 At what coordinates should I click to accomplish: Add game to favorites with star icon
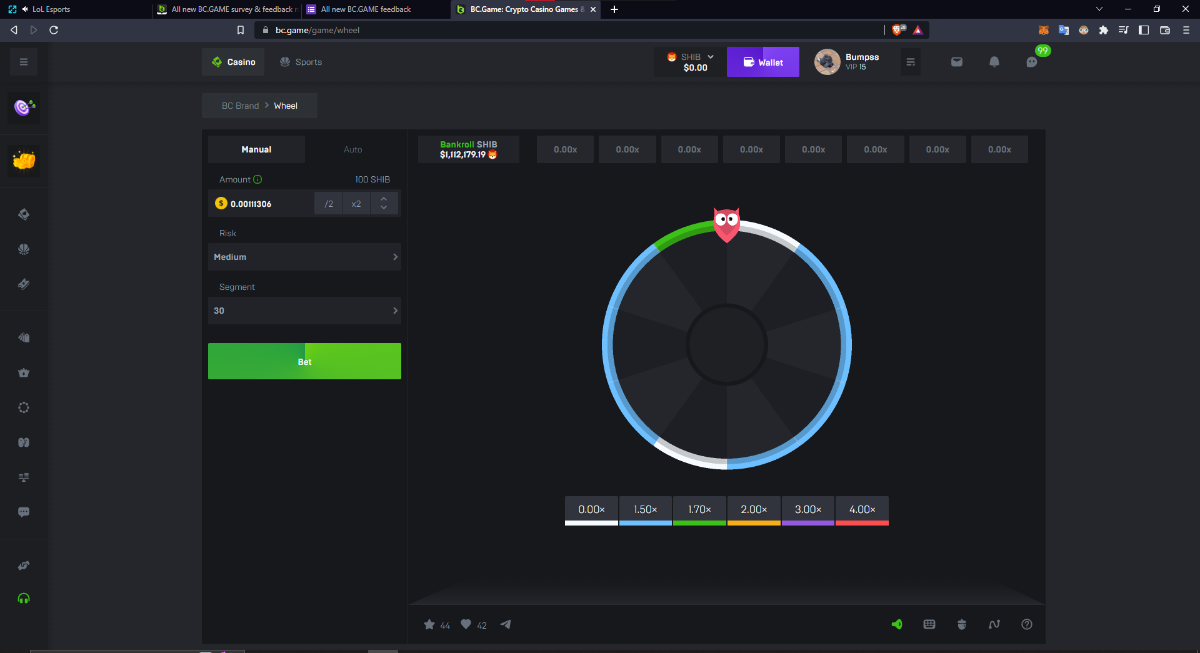(429, 625)
